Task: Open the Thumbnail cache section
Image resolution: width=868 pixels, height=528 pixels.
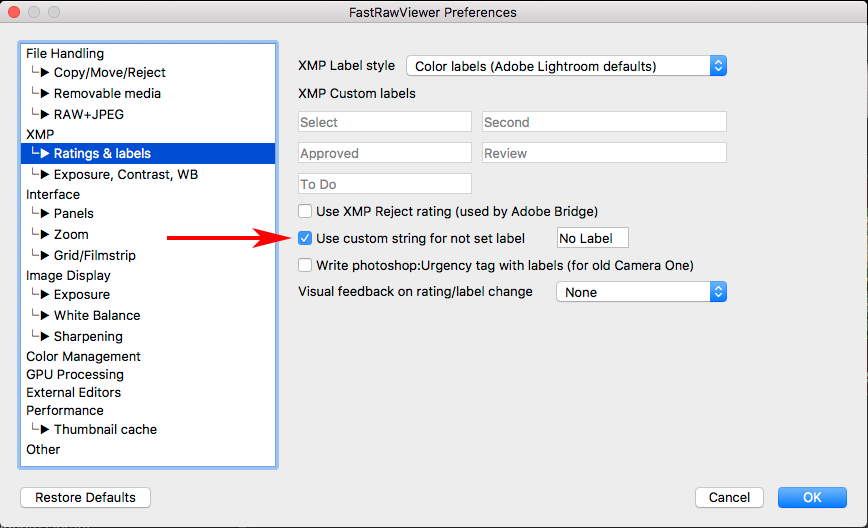Action: pyautogui.click(x=105, y=429)
